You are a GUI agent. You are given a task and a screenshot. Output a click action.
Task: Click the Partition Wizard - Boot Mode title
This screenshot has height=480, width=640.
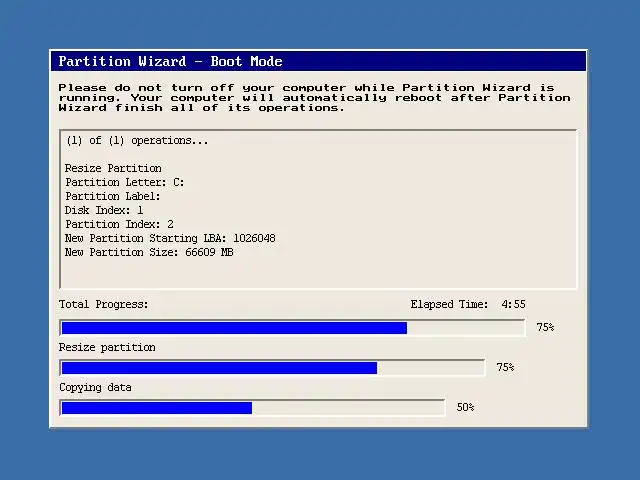click(x=170, y=61)
